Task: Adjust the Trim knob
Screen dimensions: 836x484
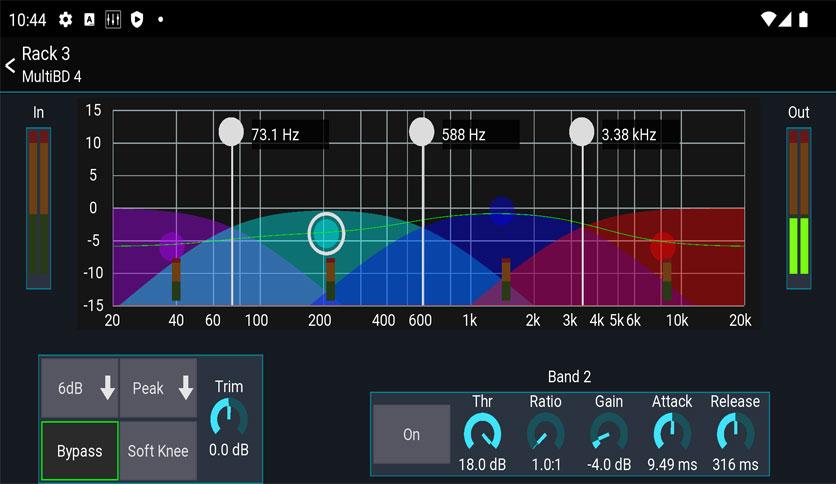Action: tap(229, 417)
